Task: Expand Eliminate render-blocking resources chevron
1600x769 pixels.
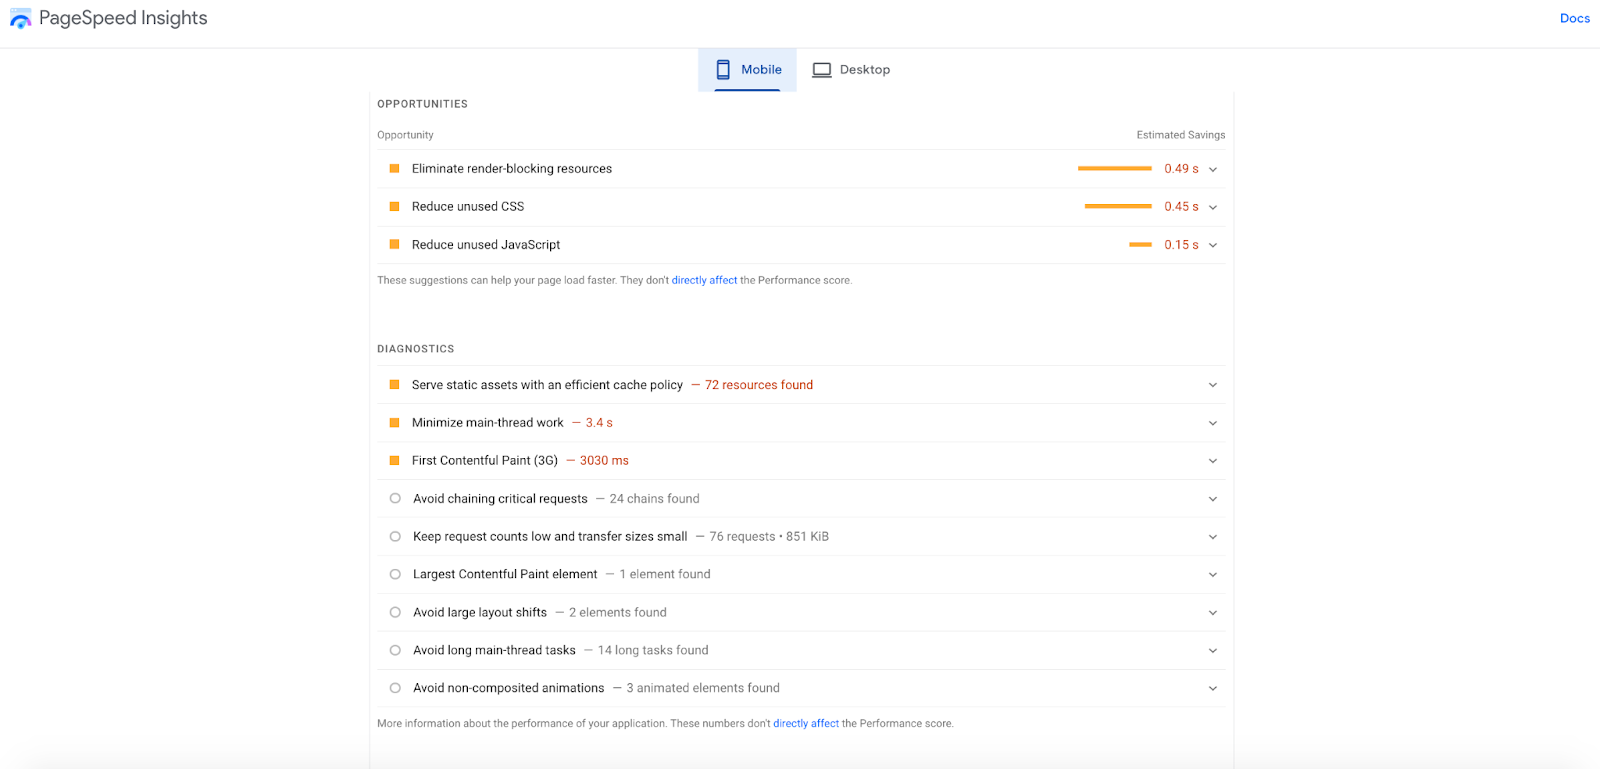Action: (1213, 169)
